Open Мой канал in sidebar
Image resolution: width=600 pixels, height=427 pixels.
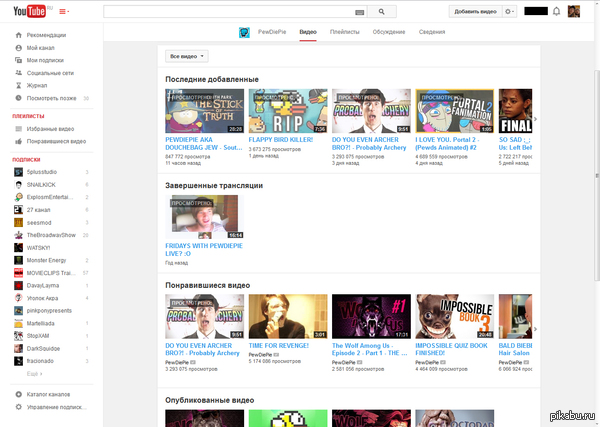point(40,48)
